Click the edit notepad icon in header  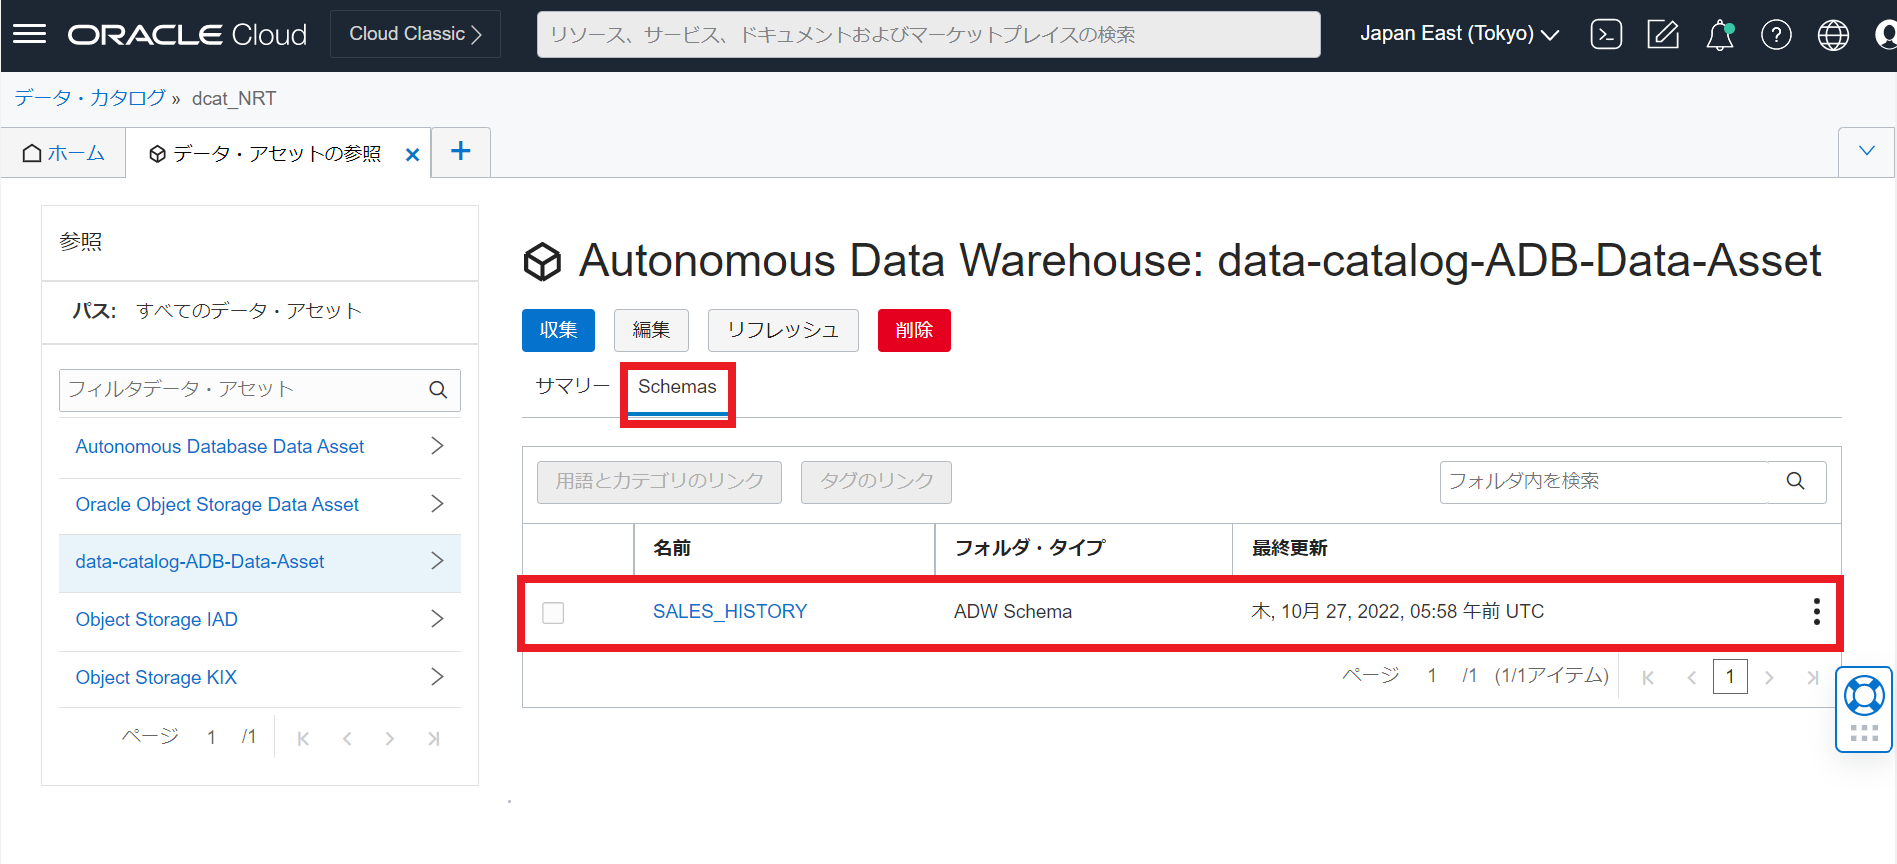(x=1662, y=34)
